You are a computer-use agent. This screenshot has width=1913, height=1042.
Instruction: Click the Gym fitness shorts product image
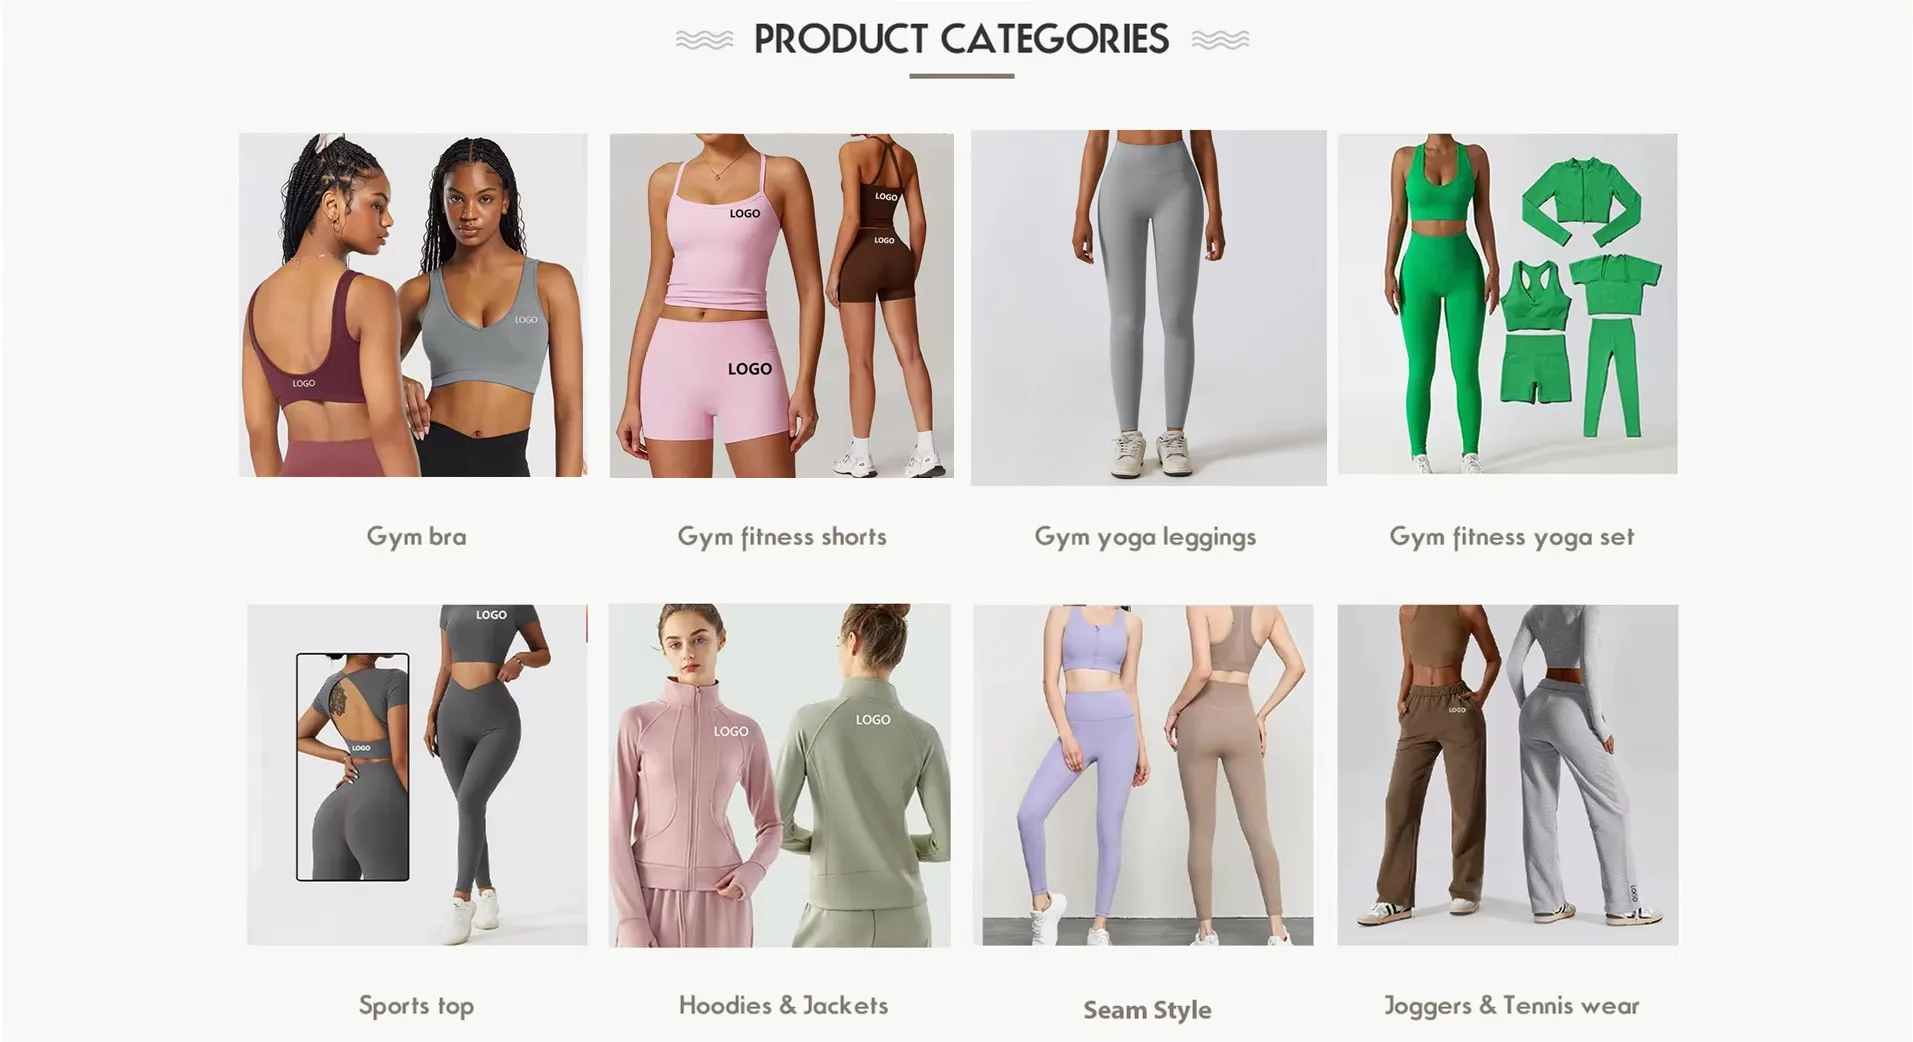tap(782, 305)
